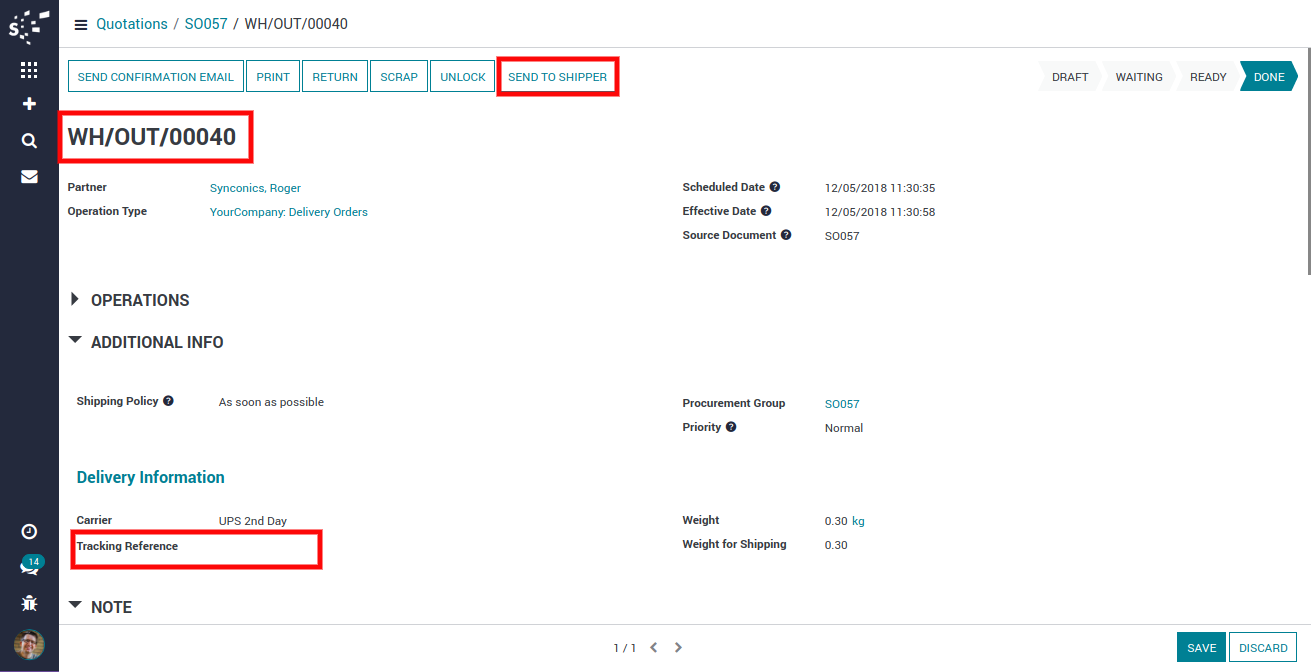Open the user avatar in sidebar

[x=29, y=644]
